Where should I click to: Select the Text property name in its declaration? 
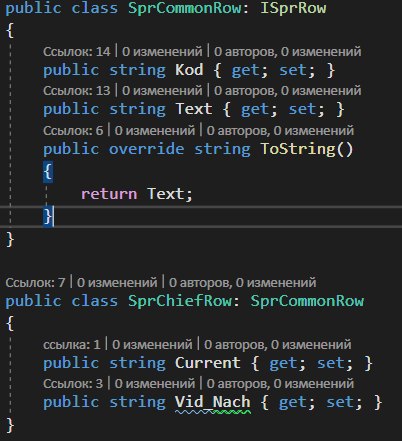[x=194, y=109]
